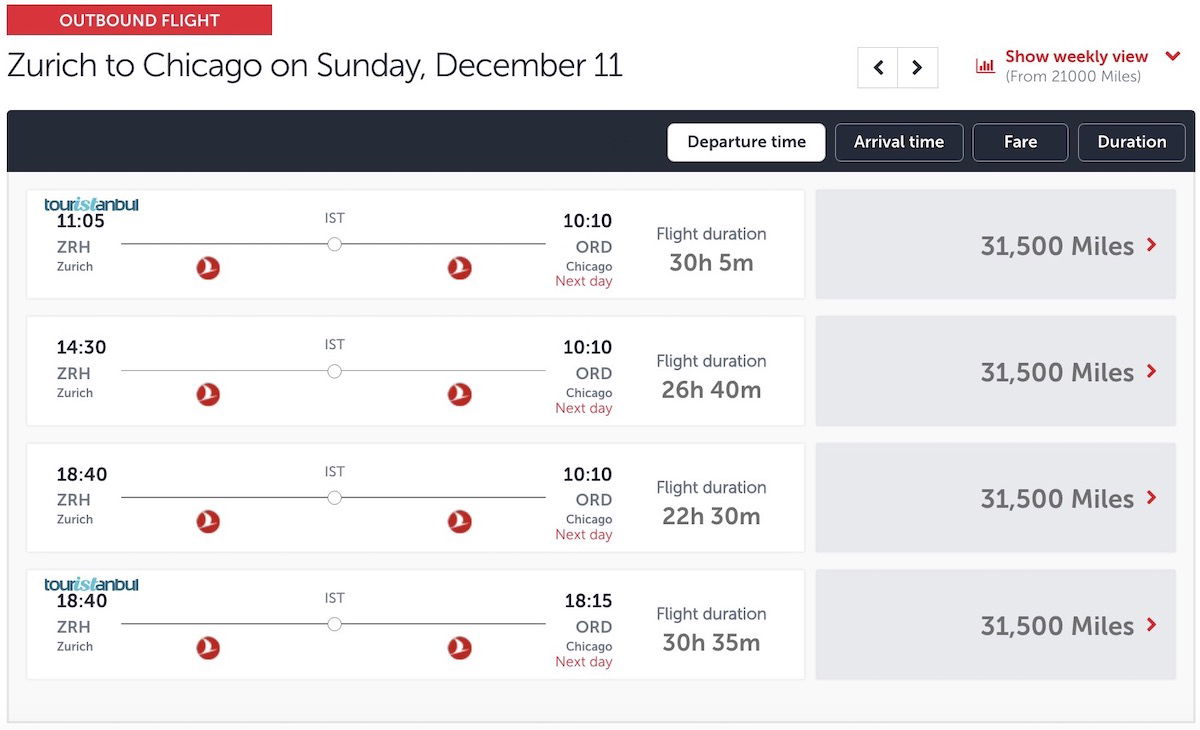The width and height of the screenshot is (1200, 730).
Task: Click the weekly view bar chart icon
Action: pyautogui.click(x=985, y=66)
